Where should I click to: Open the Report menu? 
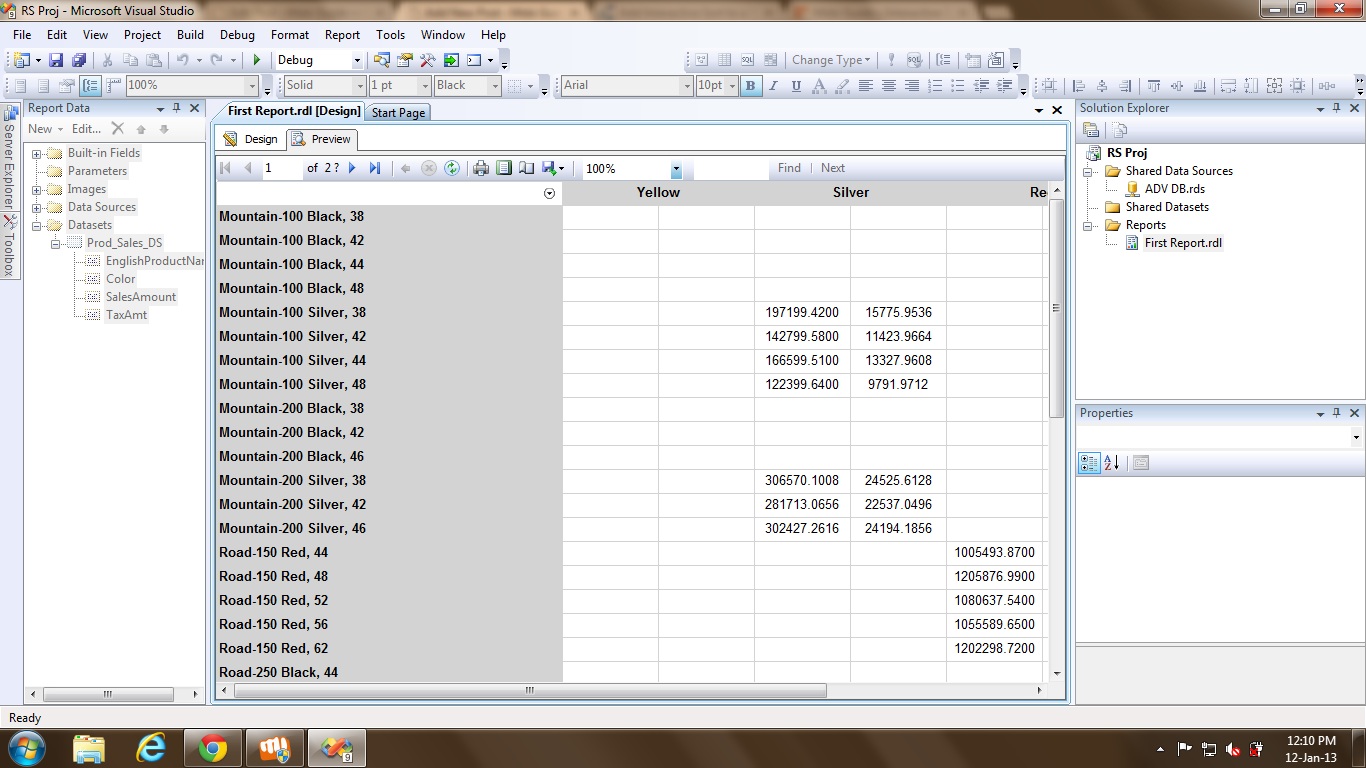click(x=342, y=34)
